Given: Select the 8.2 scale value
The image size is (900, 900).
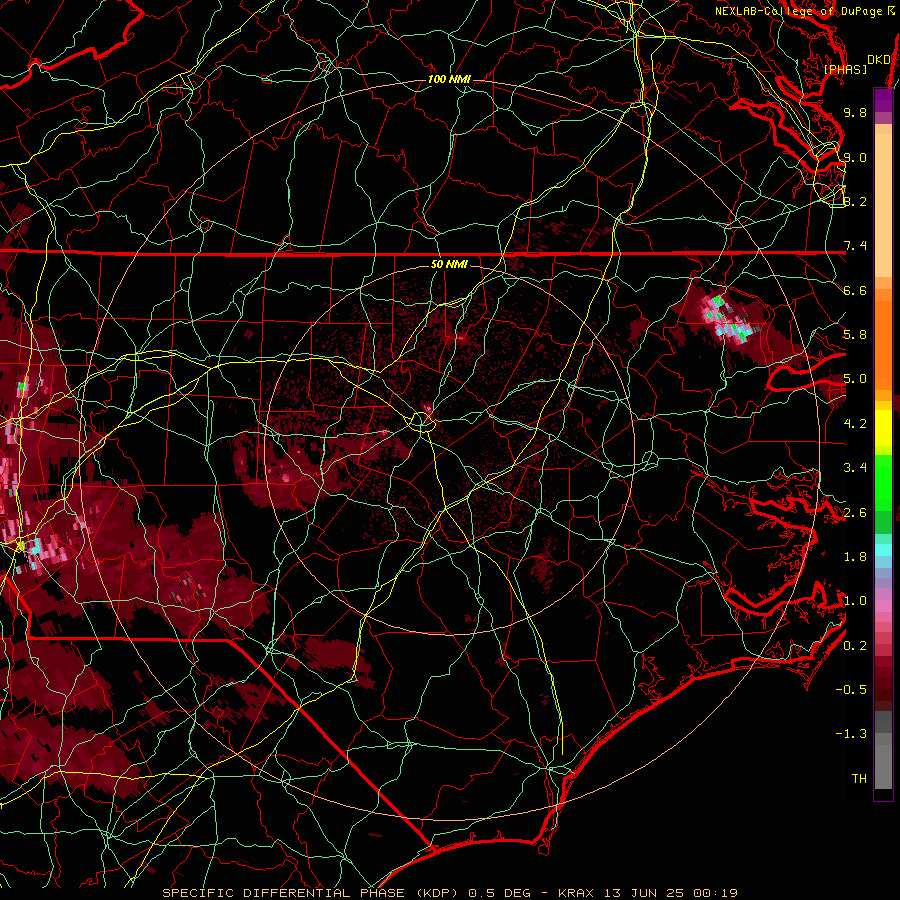Looking at the screenshot, I should coord(855,201).
